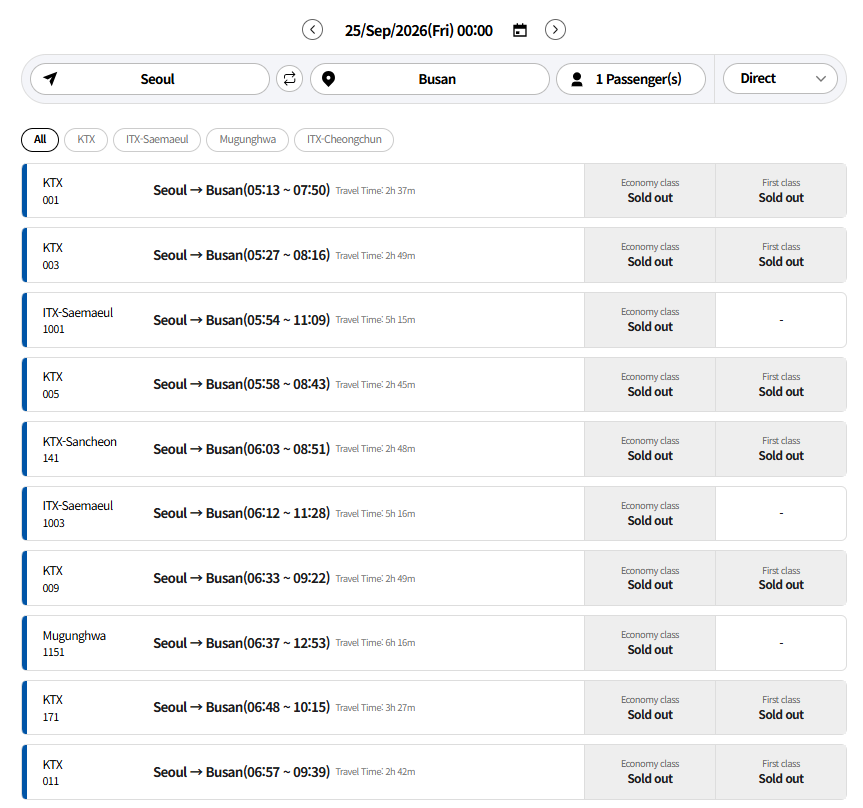The height and width of the screenshot is (808, 863).
Task: Click Seoul → Busan(06:12 ~ 11:28) route
Action: point(242,514)
